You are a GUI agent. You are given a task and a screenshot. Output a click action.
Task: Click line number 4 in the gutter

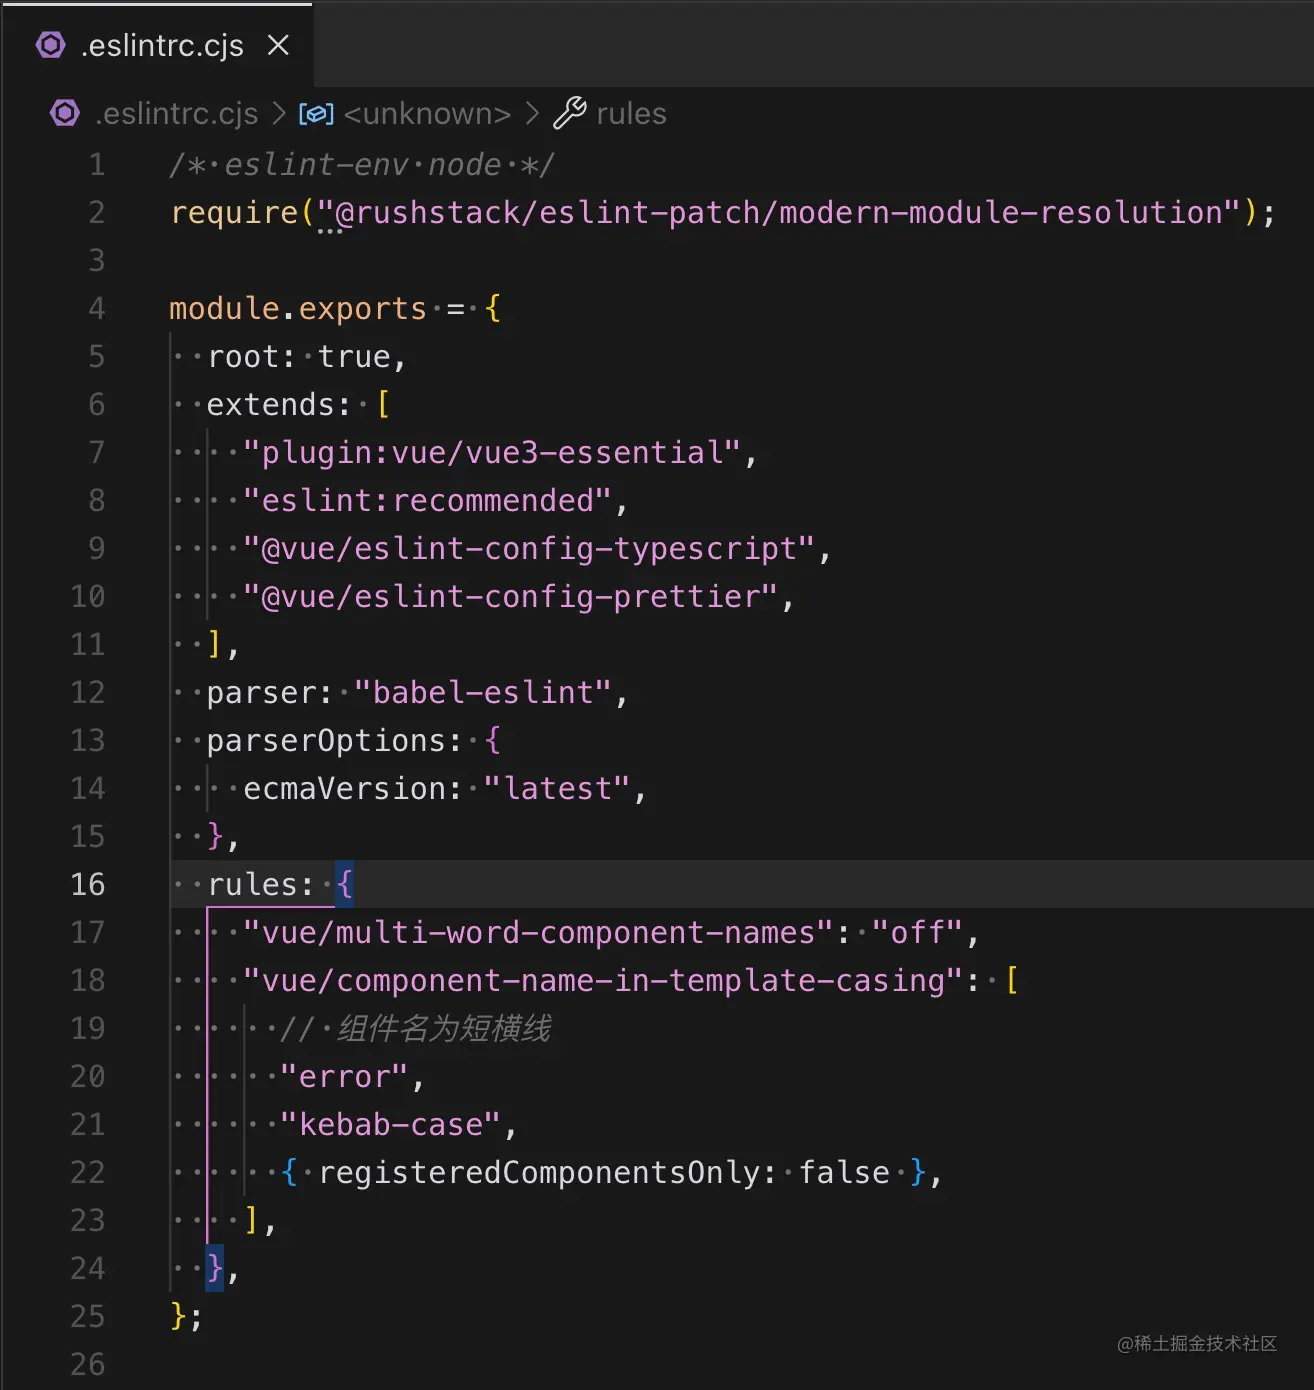click(96, 308)
